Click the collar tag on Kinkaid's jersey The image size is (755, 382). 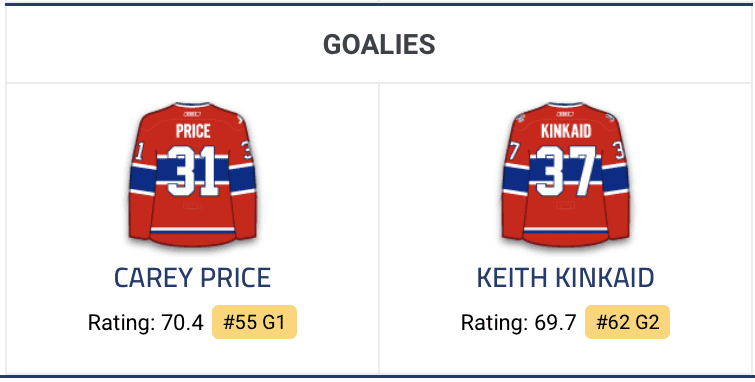(x=565, y=114)
